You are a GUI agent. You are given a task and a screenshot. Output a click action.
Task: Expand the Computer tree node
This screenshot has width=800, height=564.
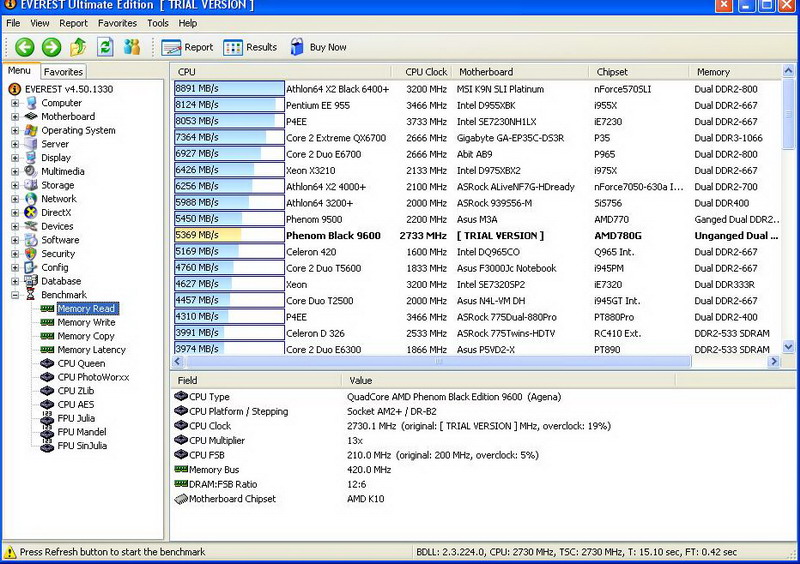[x=16, y=103]
